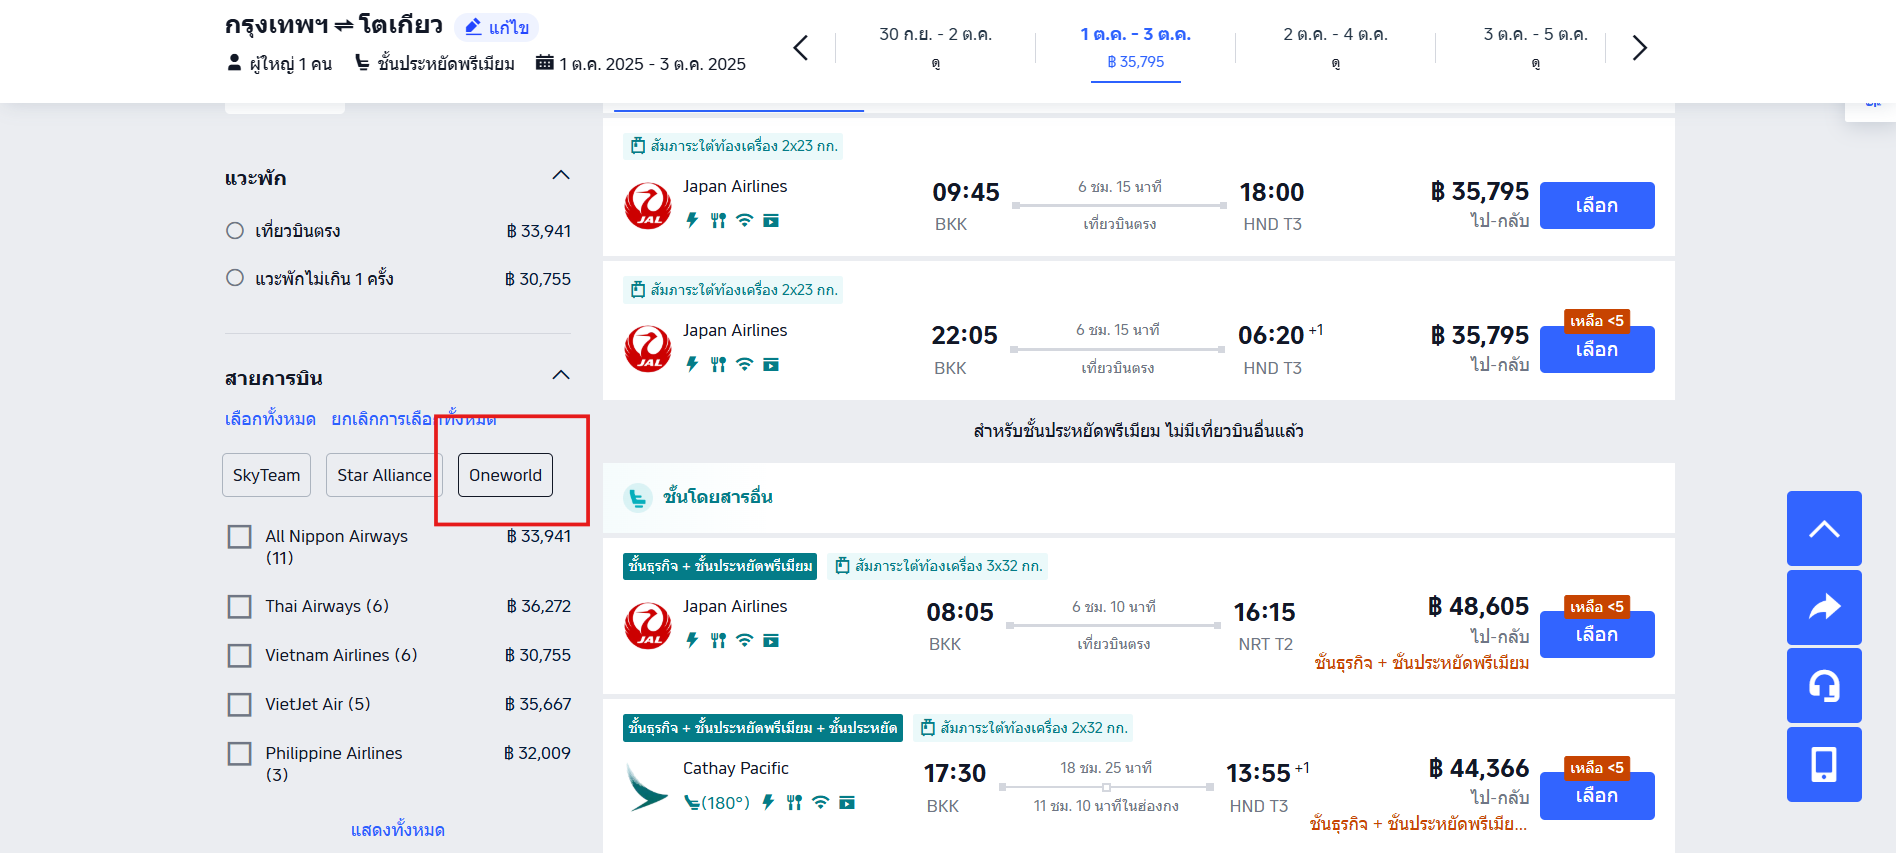The image size is (1896, 853).
Task: Open customer support headset button
Action: click(x=1823, y=686)
